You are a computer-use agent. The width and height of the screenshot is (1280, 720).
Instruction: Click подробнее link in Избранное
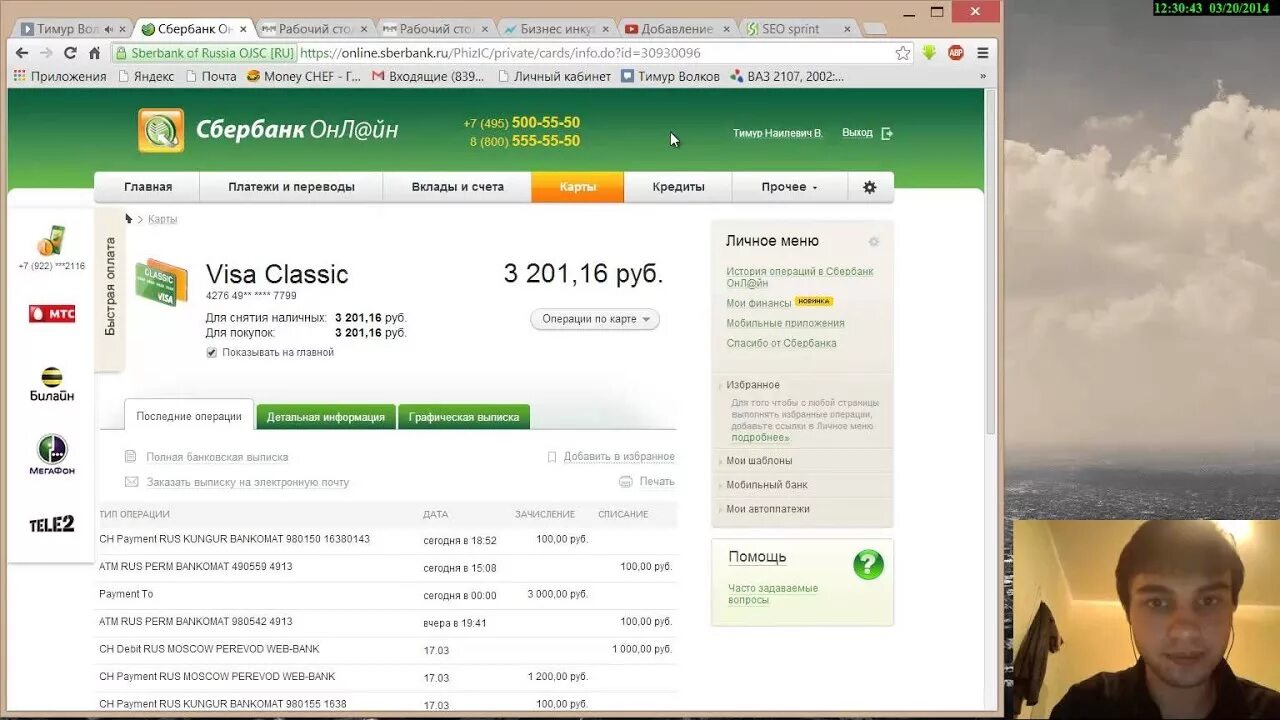pos(760,437)
